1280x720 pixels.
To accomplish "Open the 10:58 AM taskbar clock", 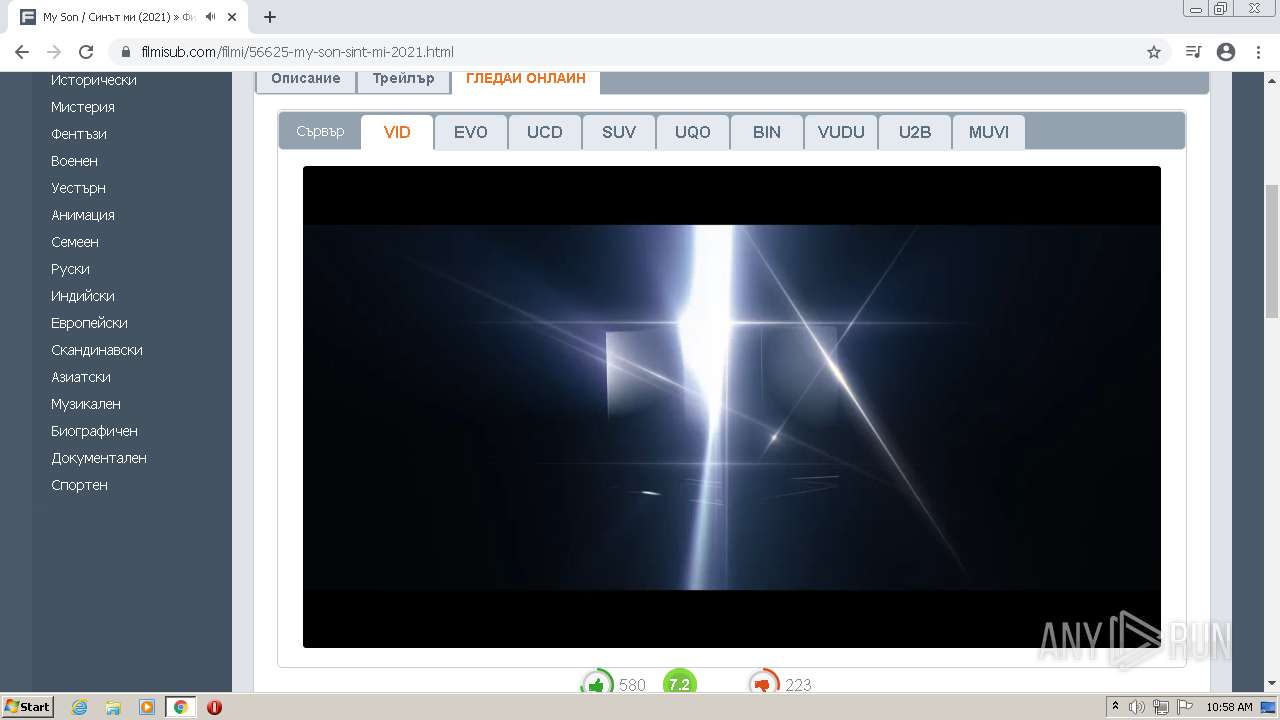I will pos(1229,707).
